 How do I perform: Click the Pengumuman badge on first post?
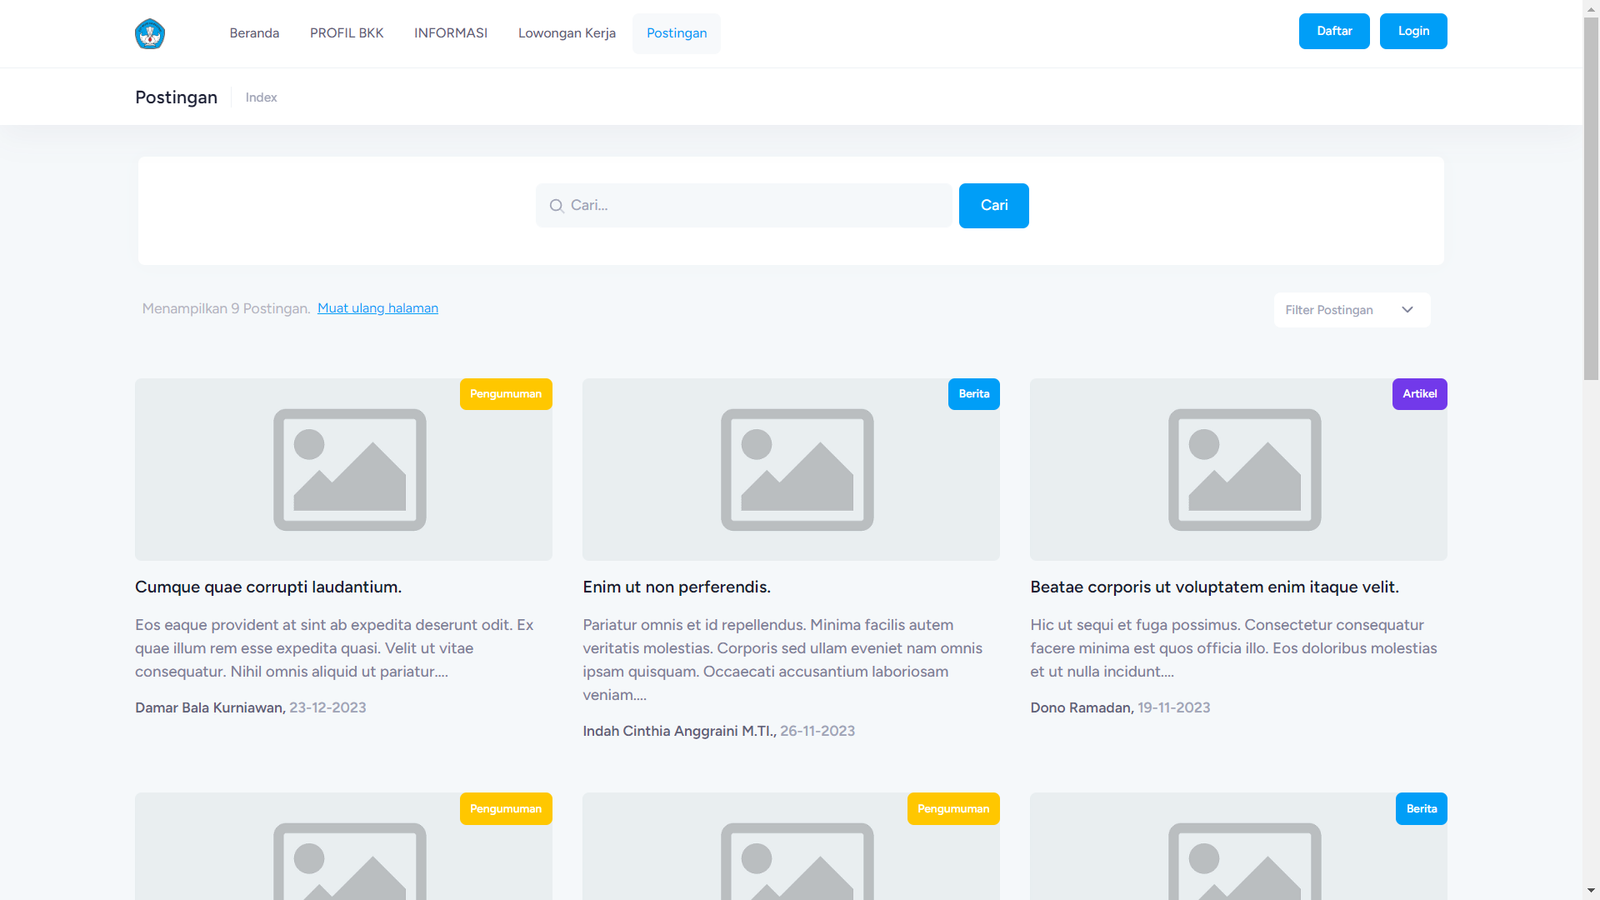(x=505, y=394)
